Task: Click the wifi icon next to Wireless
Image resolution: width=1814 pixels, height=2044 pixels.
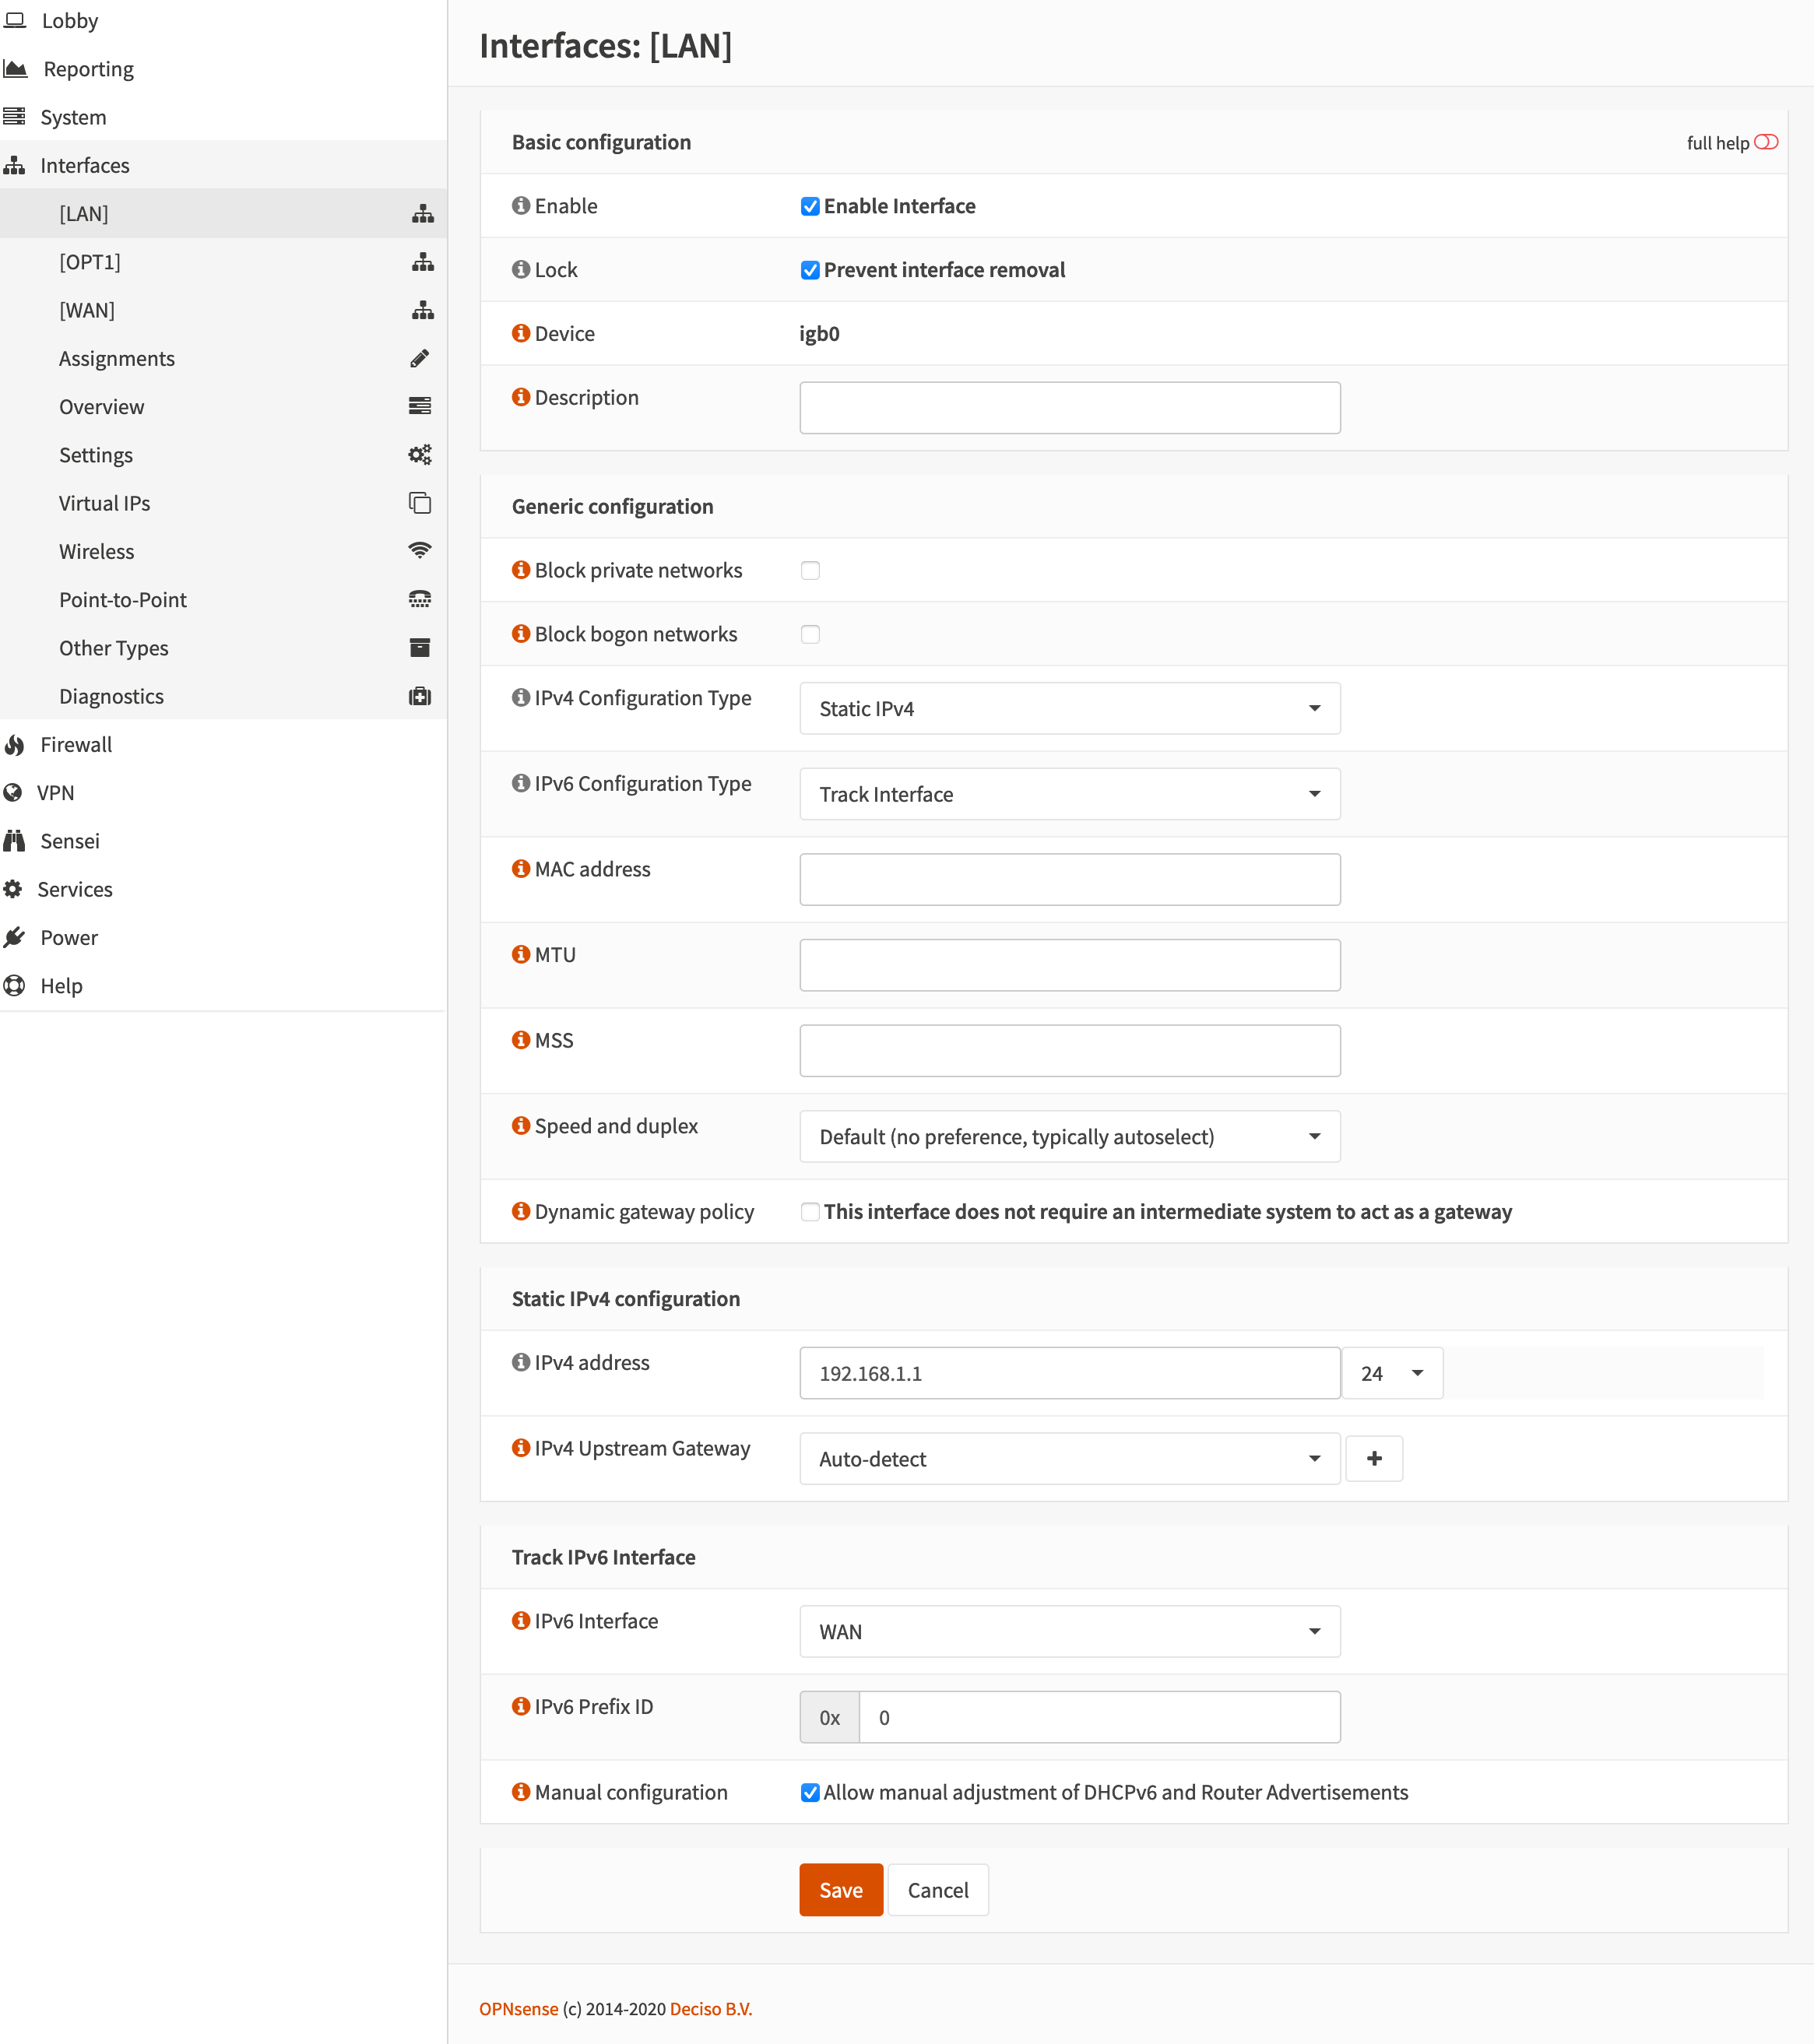Action: pyautogui.click(x=420, y=551)
